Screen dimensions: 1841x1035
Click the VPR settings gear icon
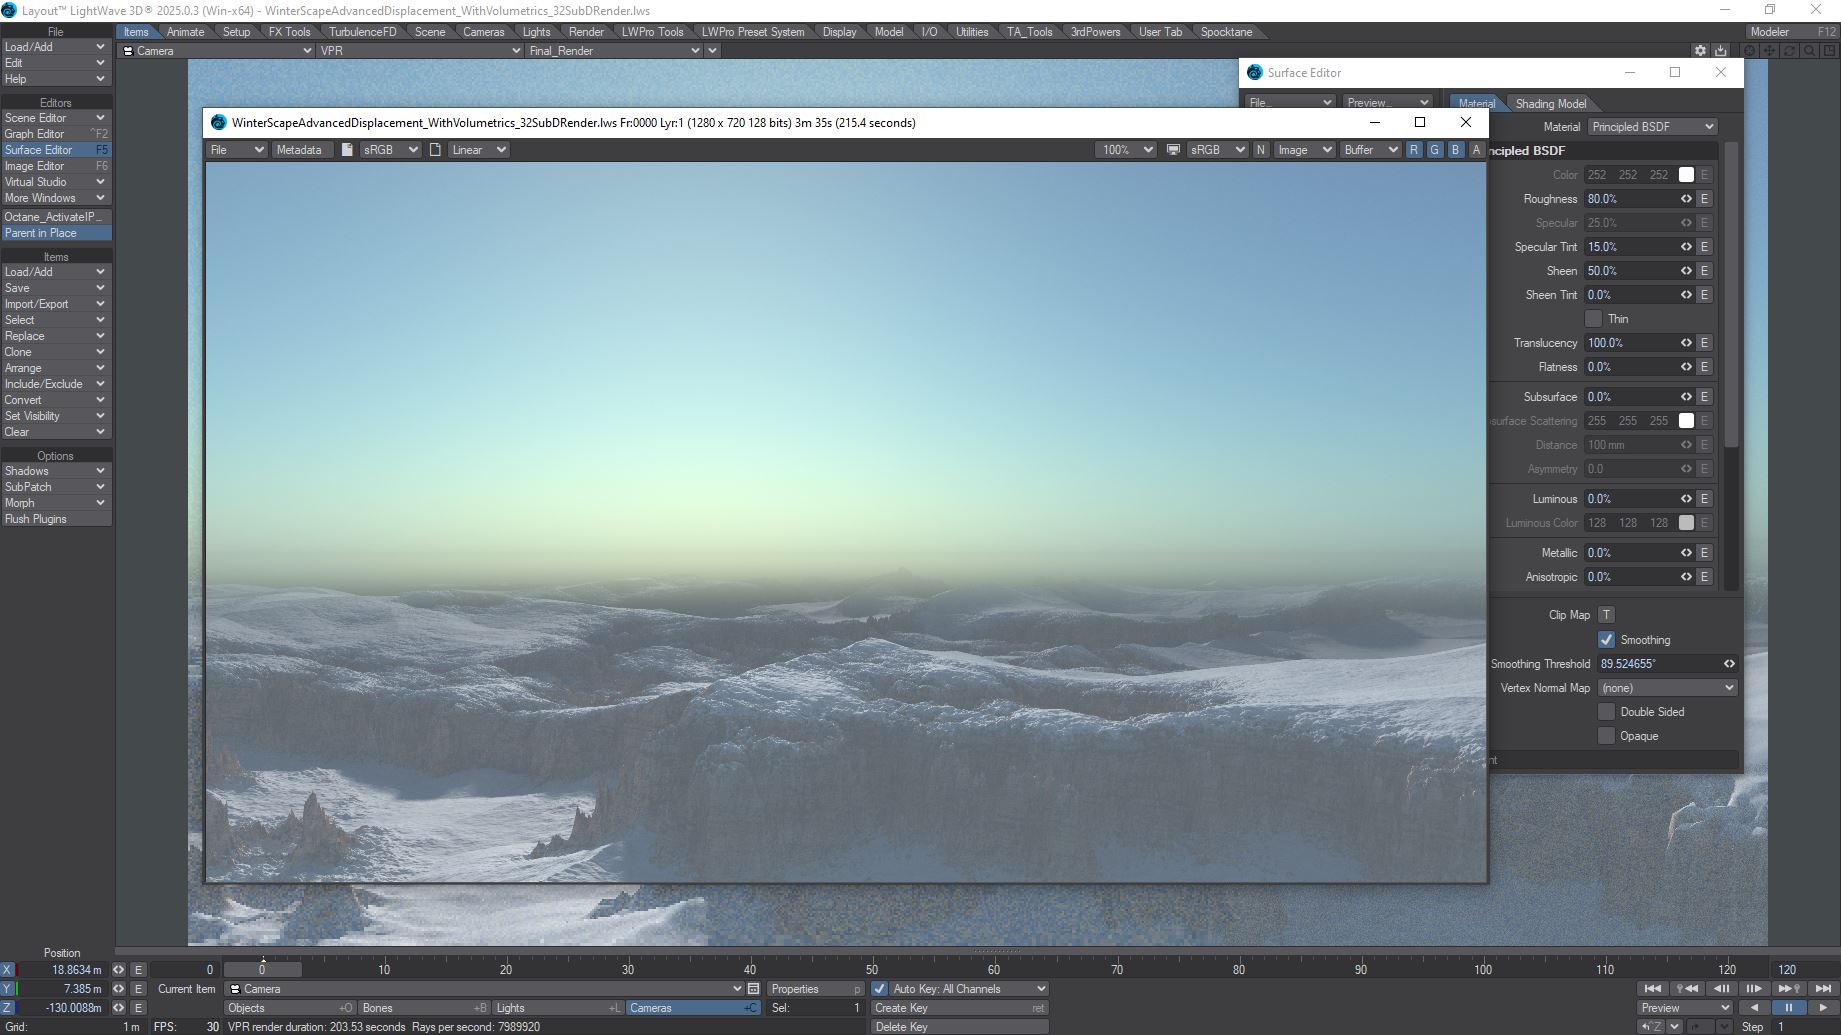[1700, 51]
